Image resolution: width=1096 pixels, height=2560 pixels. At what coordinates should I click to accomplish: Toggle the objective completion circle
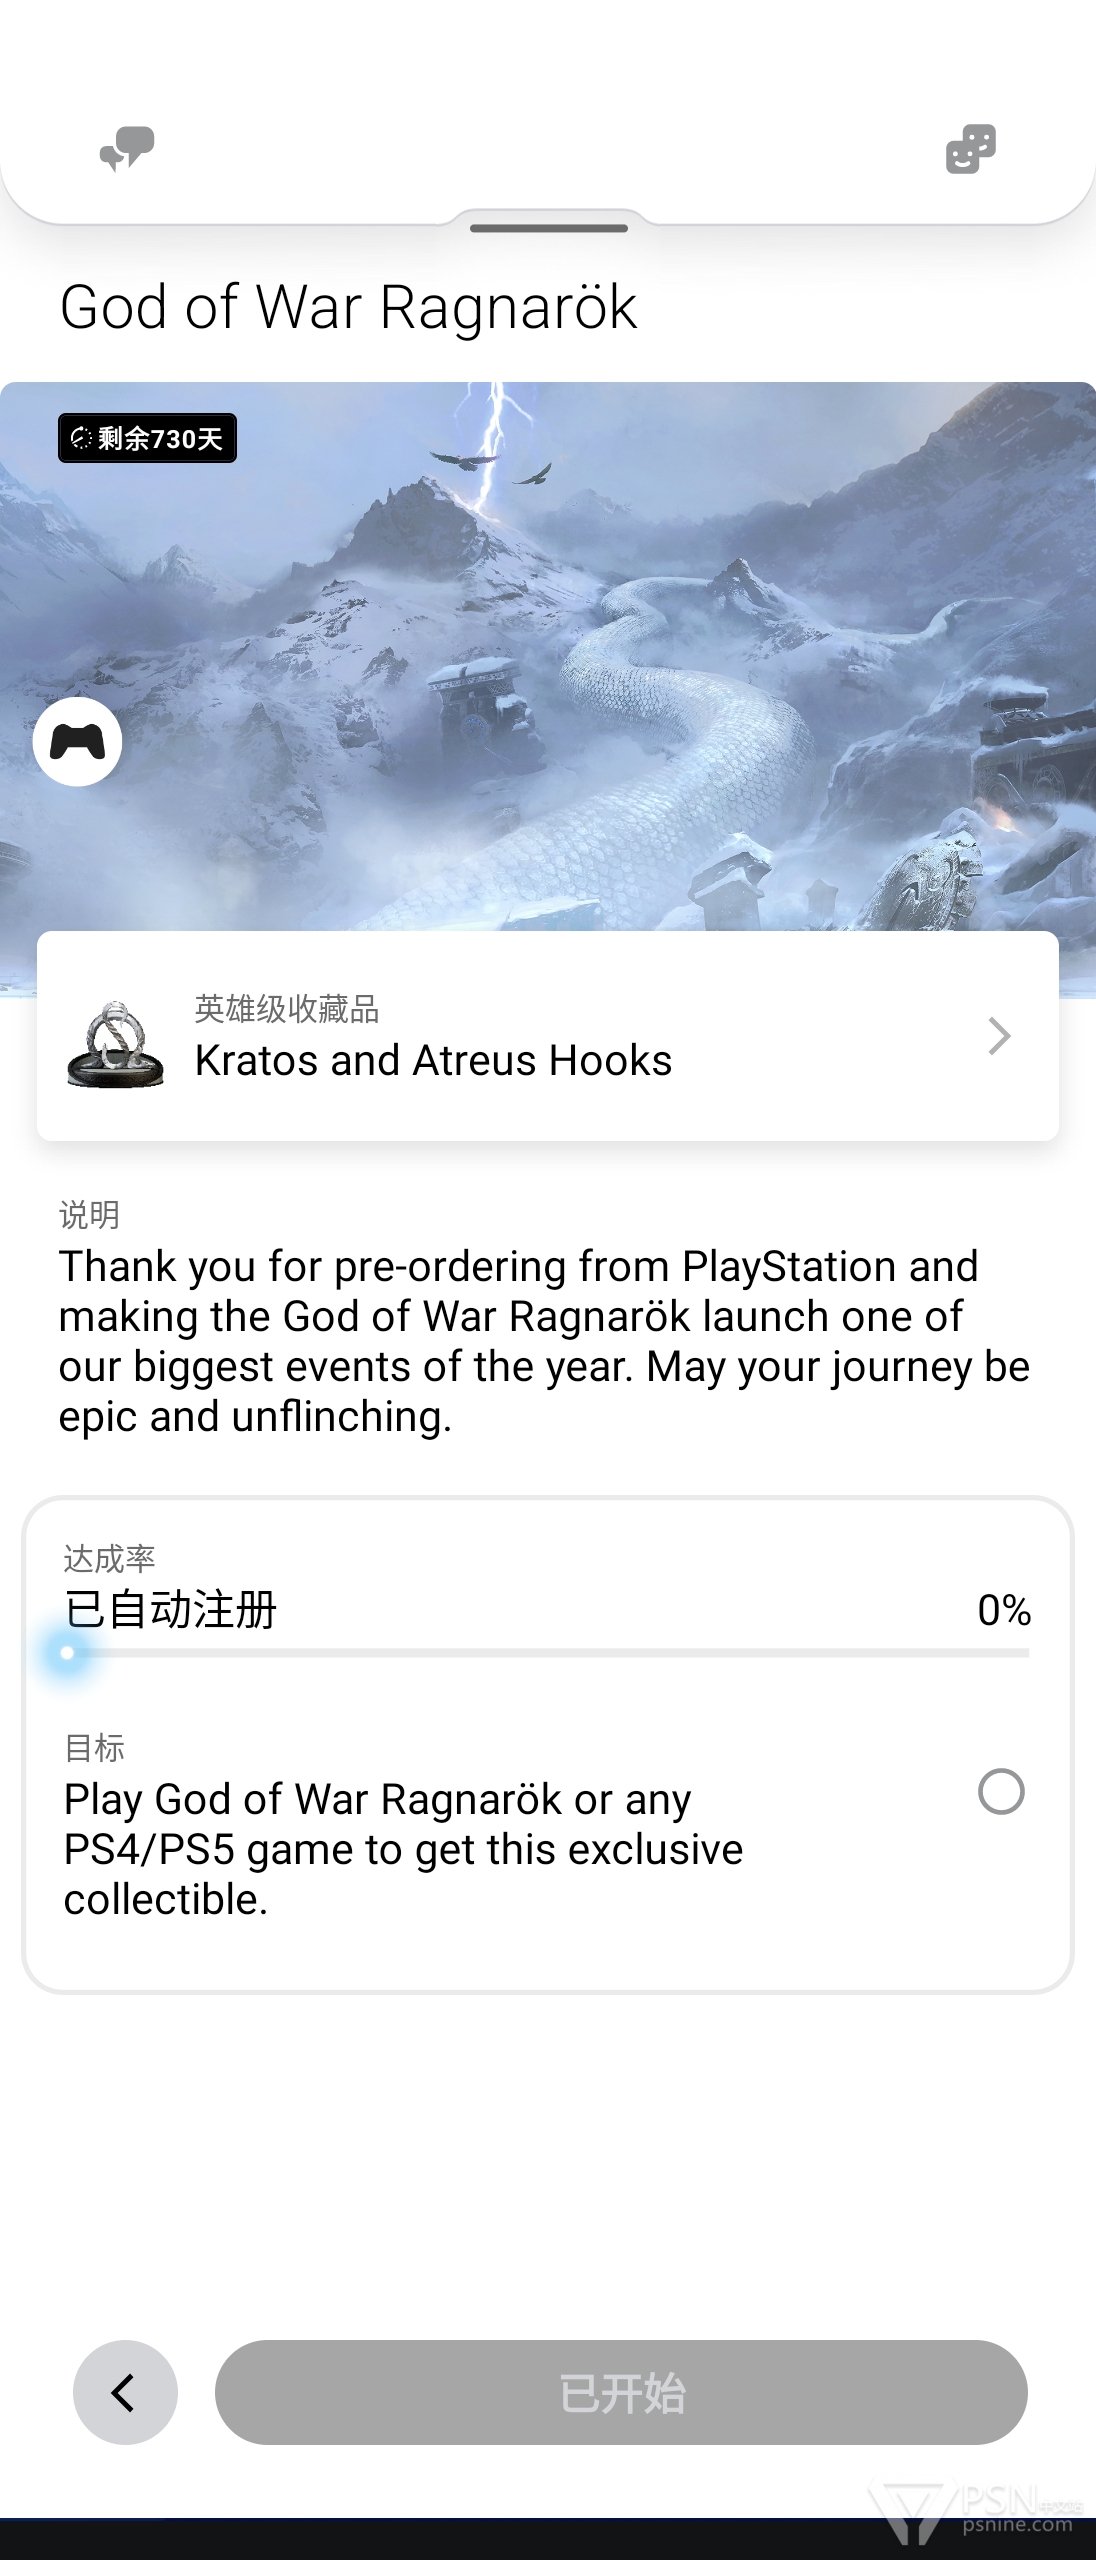[1001, 1792]
